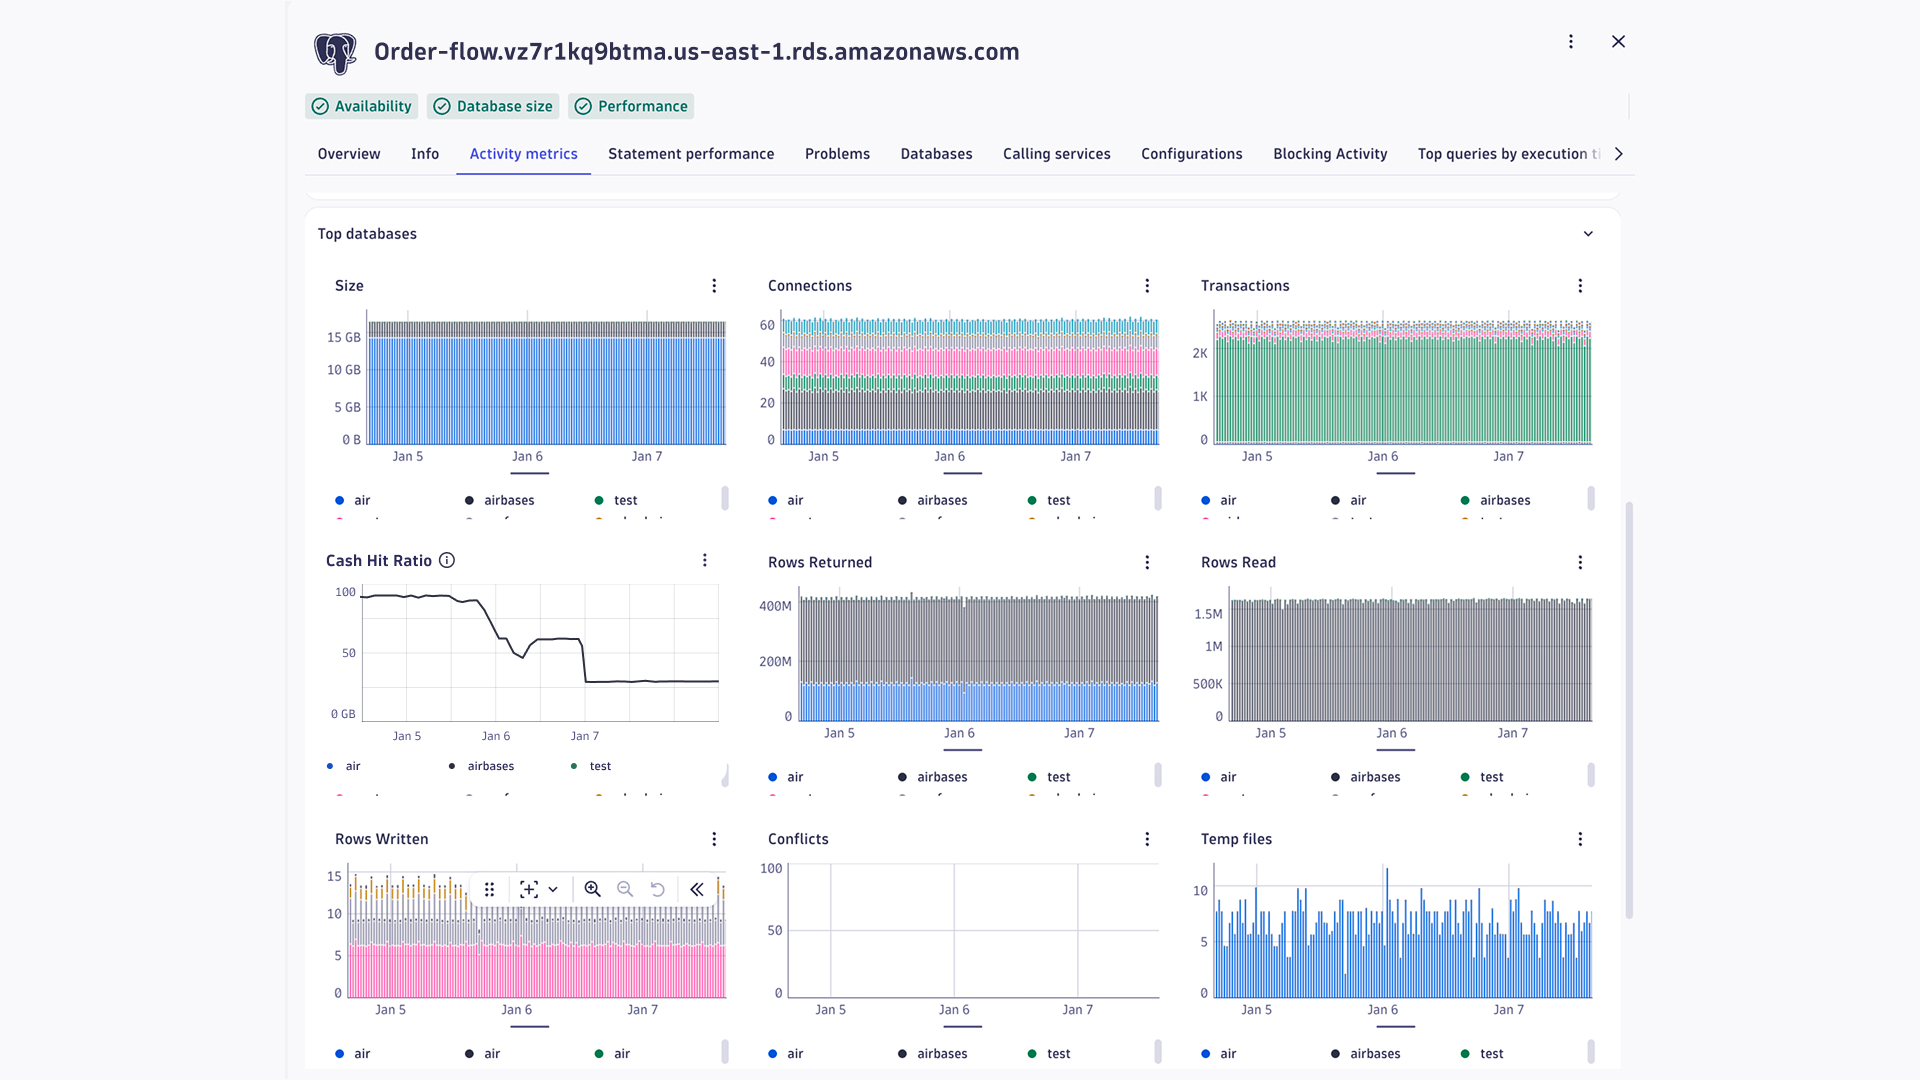
Task: Click the Database size status badge
Action: [493, 106]
